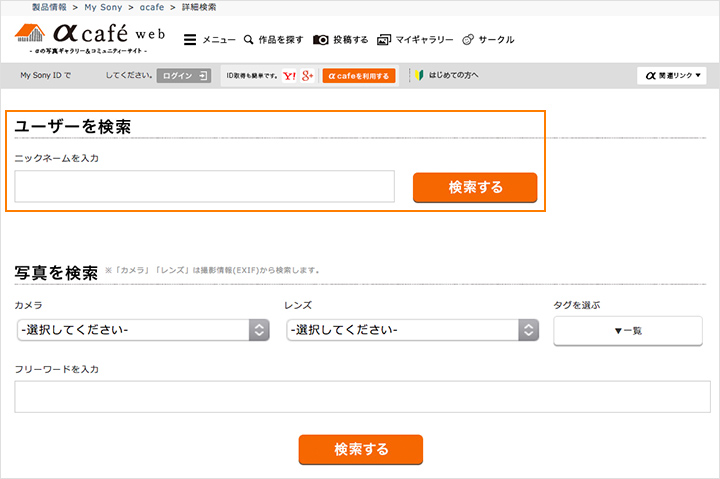Click the EXIF note beside 写真を検索
Screen dimensions: 720x479
(212, 270)
